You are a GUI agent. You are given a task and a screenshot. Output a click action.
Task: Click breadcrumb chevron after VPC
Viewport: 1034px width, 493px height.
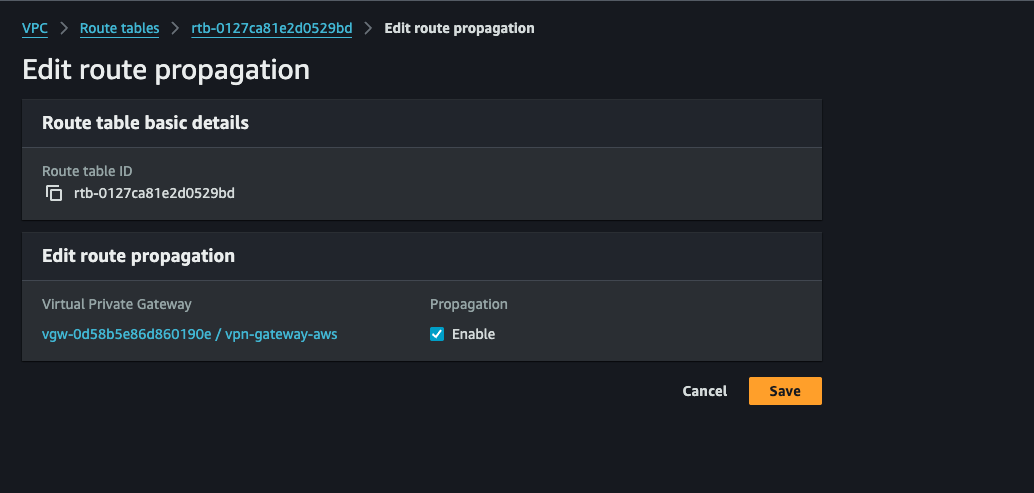[x=63, y=28]
